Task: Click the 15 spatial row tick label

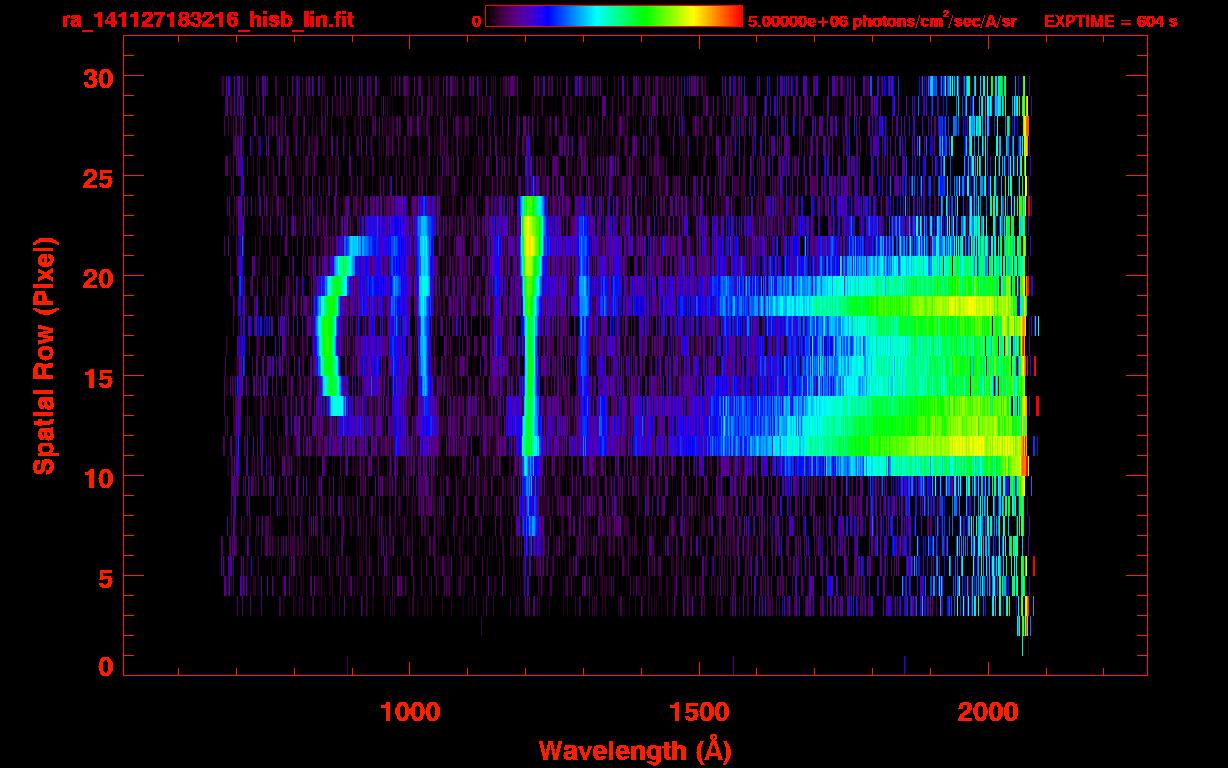Action: click(97, 377)
